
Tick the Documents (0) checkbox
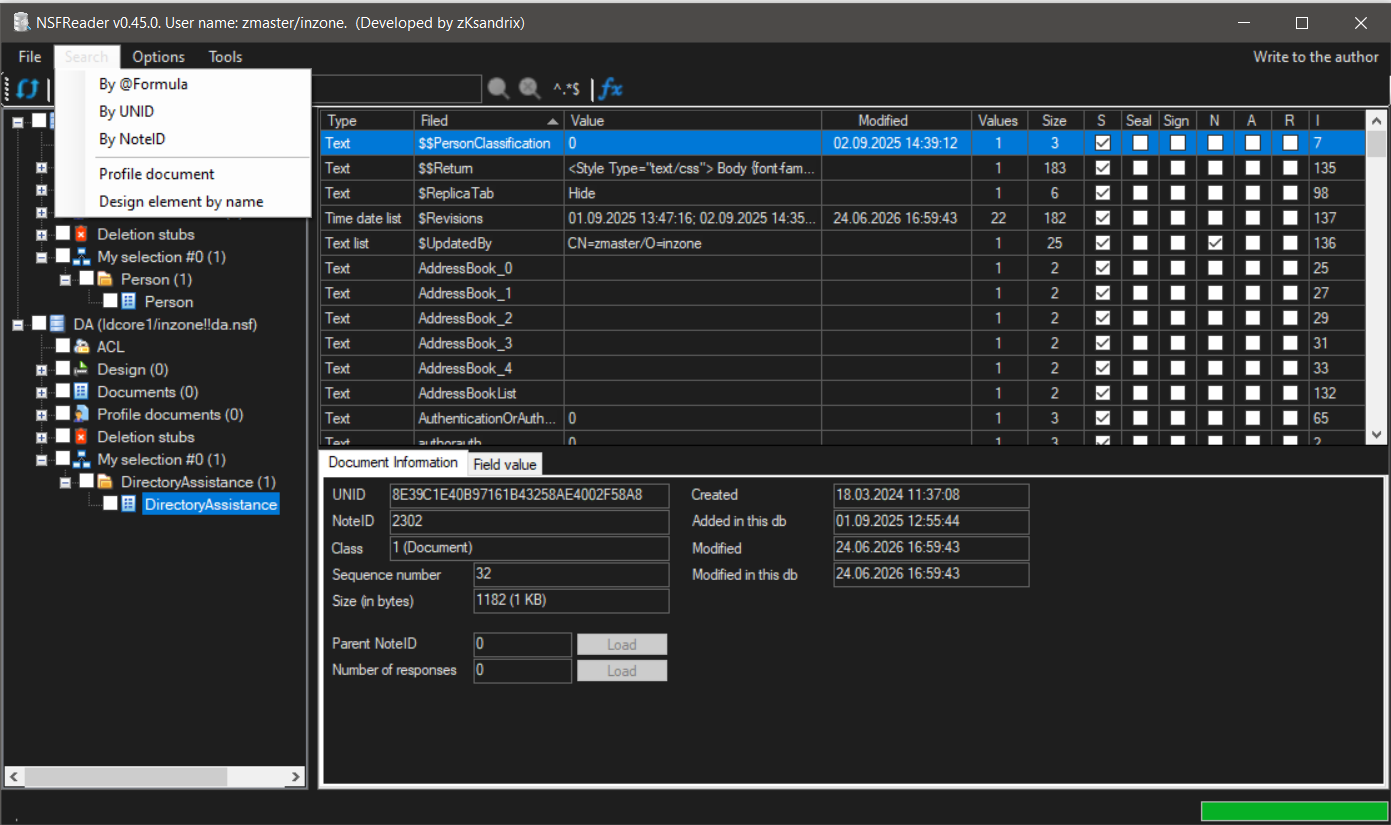pos(63,392)
